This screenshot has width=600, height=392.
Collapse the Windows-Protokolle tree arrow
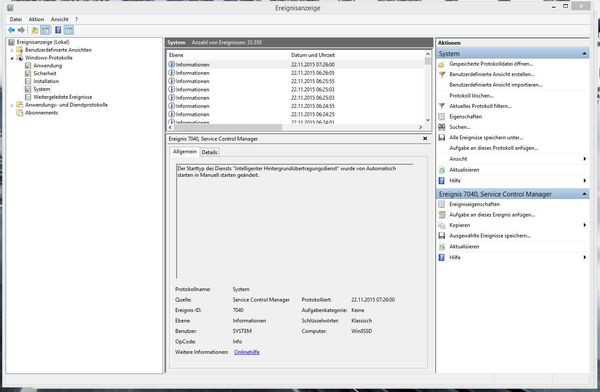click(x=12, y=58)
